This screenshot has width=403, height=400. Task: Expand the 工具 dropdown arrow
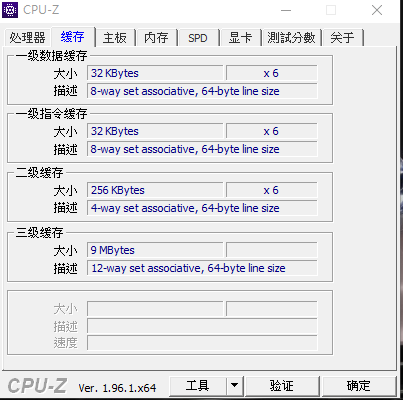click(235, 386)
